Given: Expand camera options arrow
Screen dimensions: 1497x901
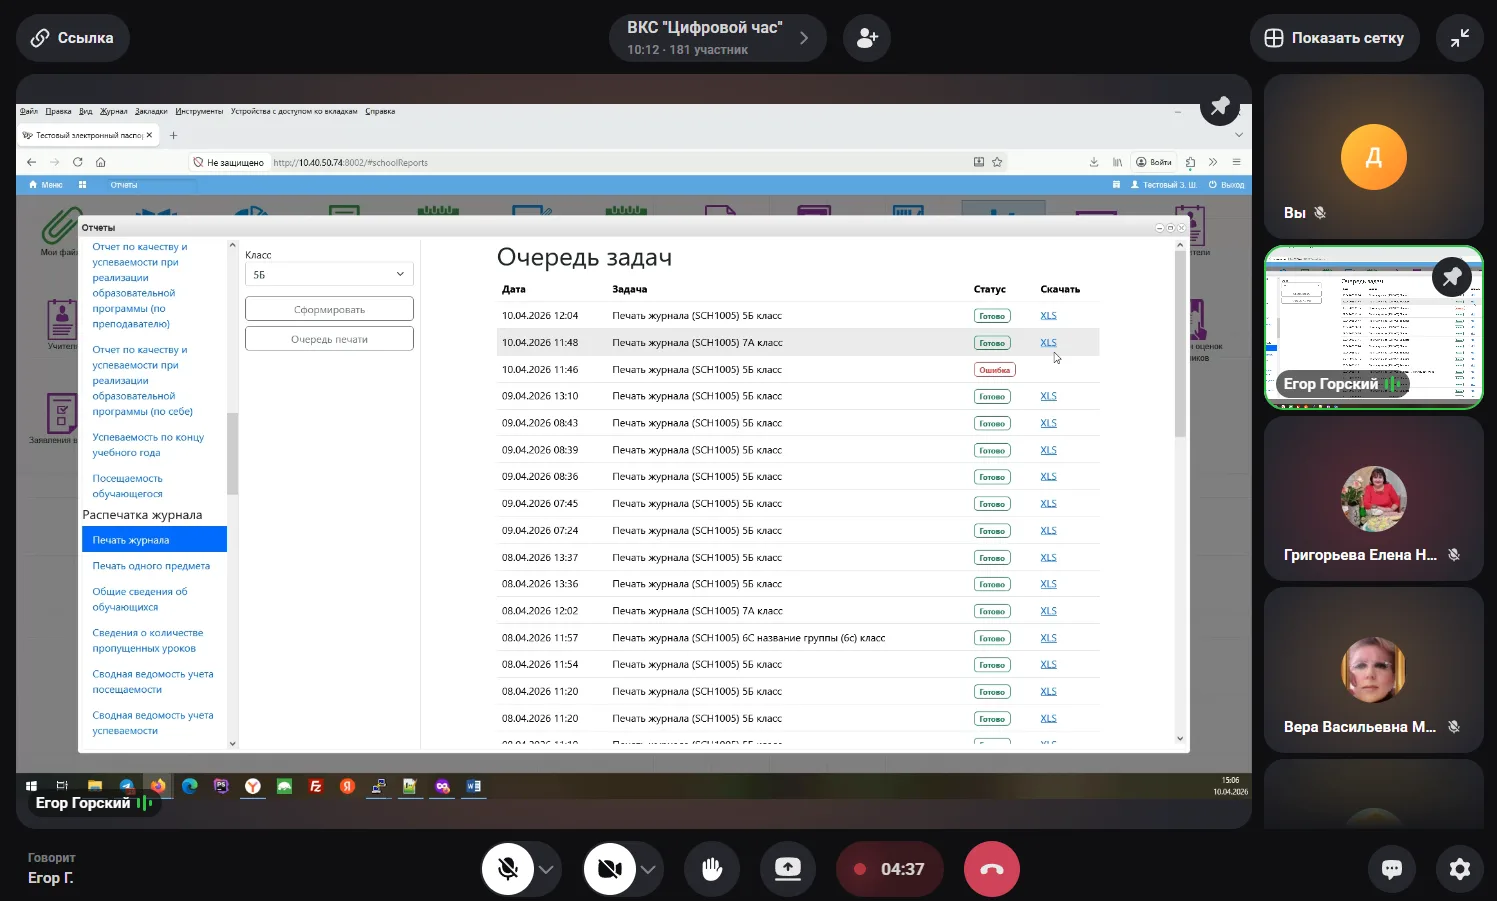Looking at the screenshot, I should (x=648, y=869).
